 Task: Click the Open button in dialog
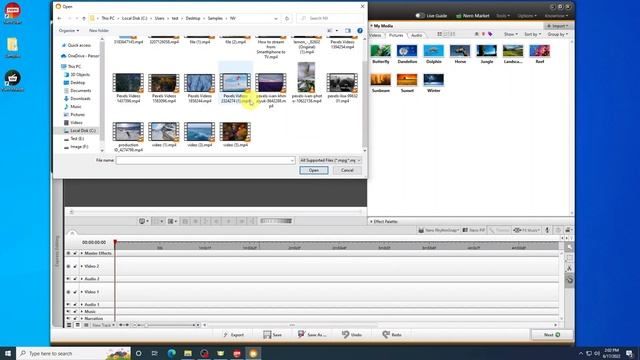coord(313,170)
